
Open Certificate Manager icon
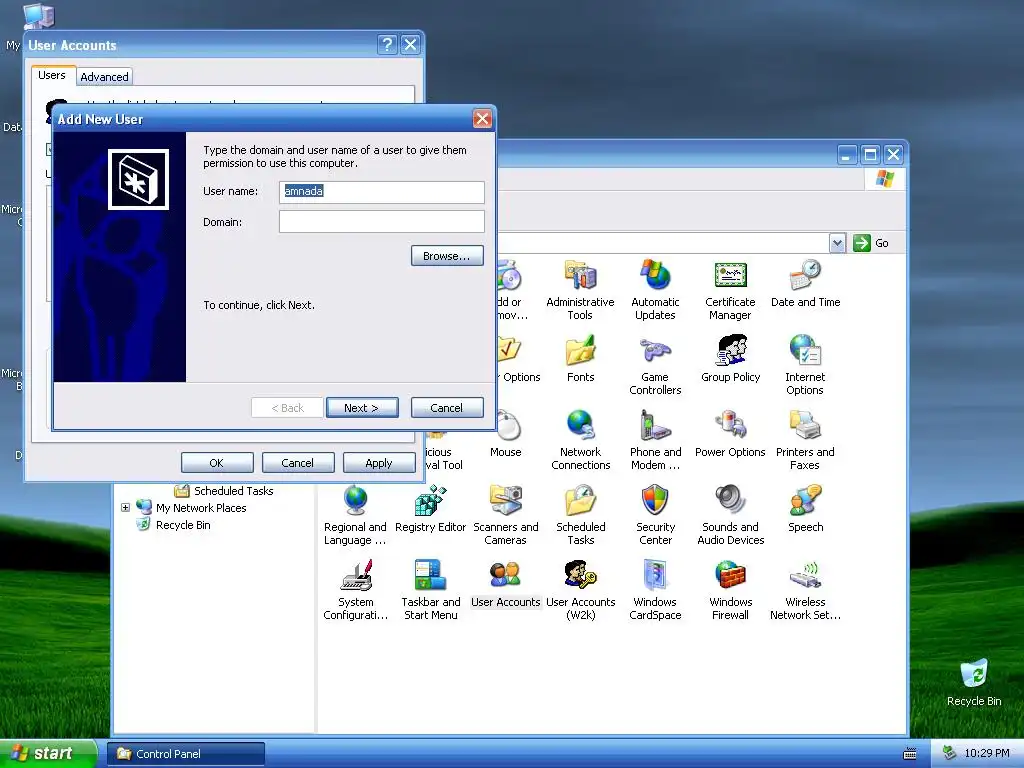(x=730, y=289)
